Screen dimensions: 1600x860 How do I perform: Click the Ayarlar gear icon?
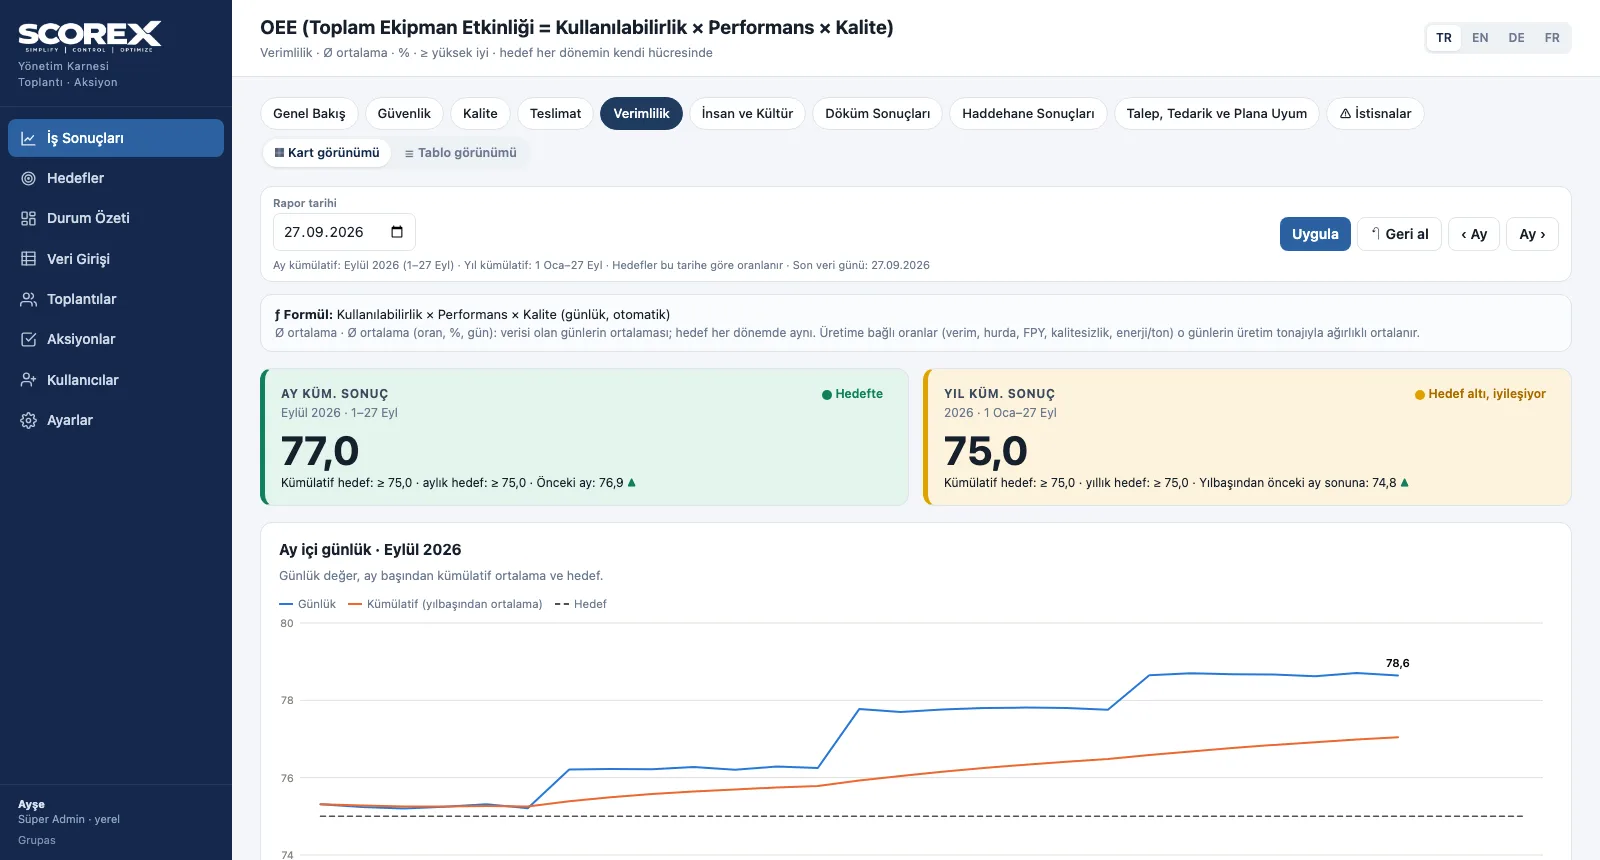(29, 420)
